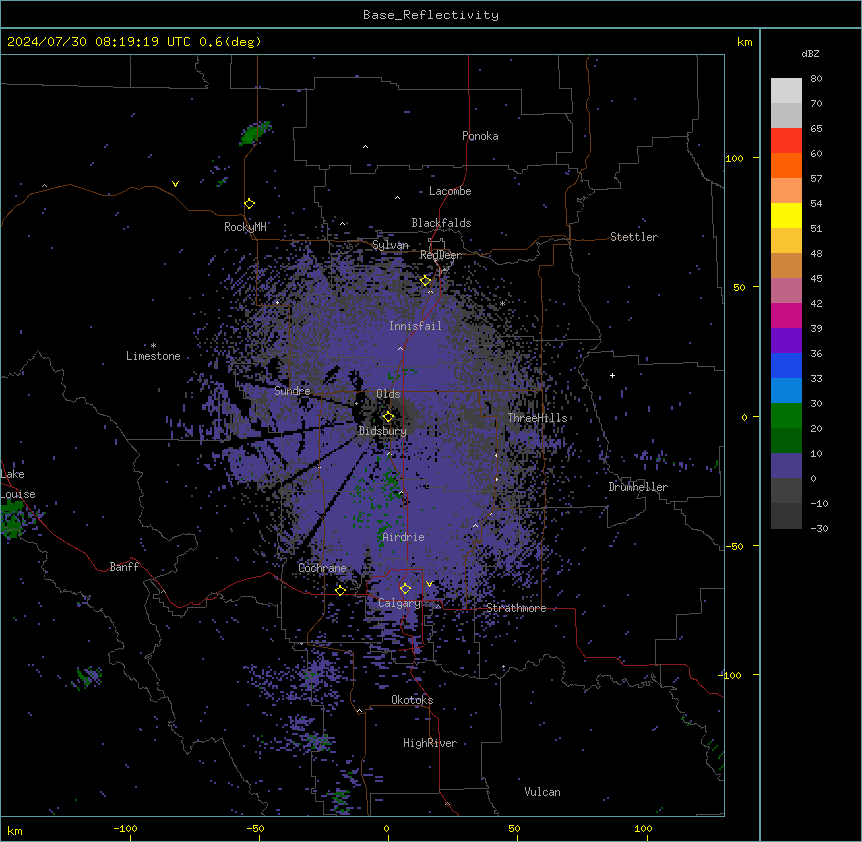The height and width of the screenshot is (842, 862).
Task: Click the Blackfalds city label
Action: [x=441, y=223]
